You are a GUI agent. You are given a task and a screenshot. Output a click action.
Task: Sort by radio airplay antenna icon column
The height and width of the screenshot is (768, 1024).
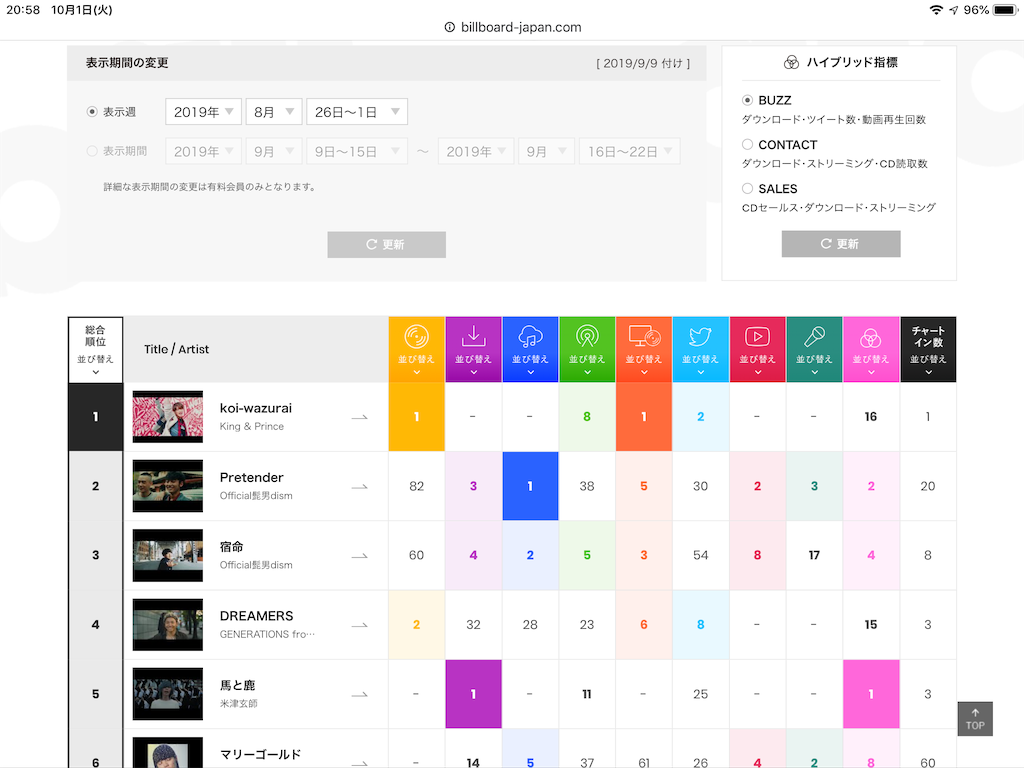[x=587, y=349]
